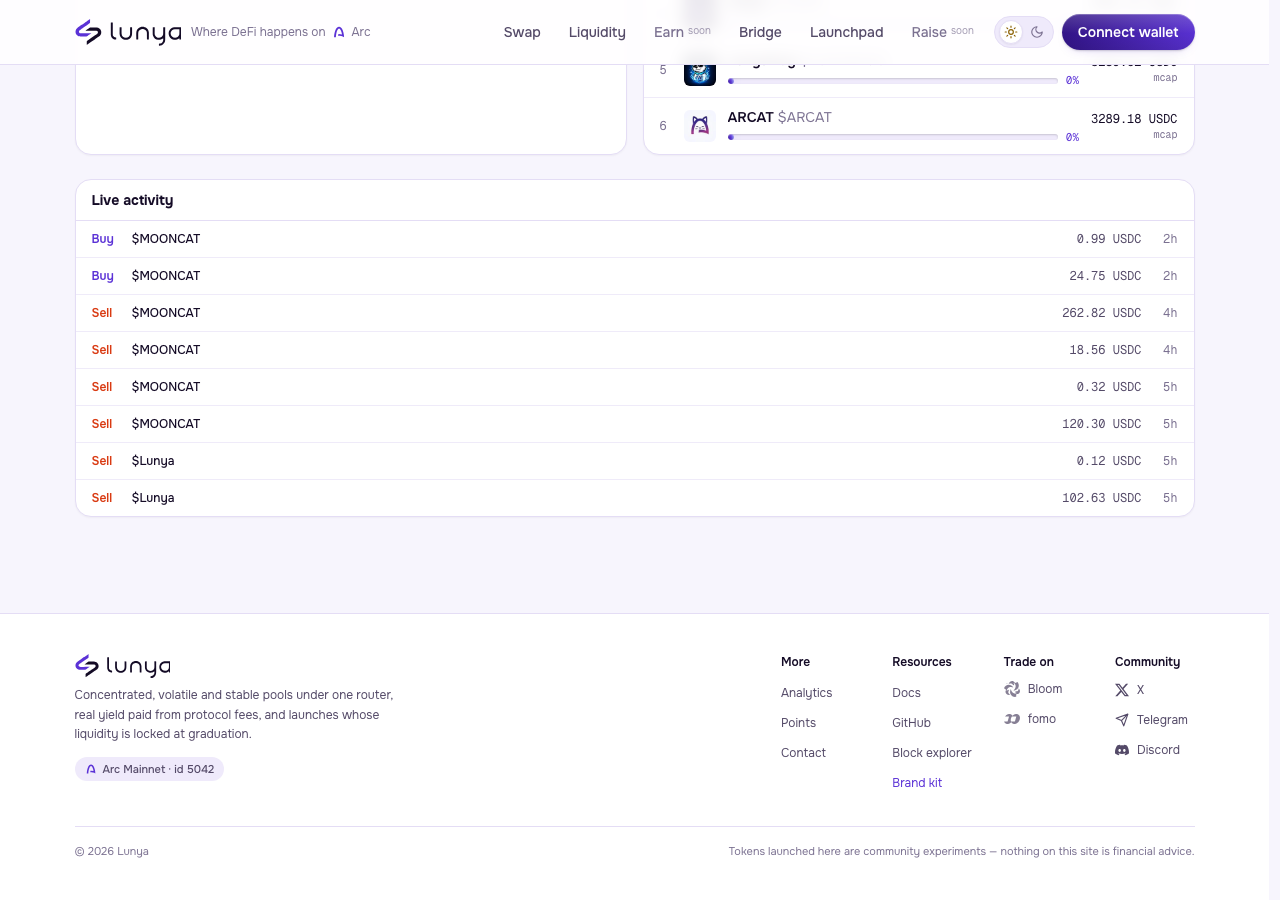1280x900 pixels.
Task: Open the Bloom trade link
Action: click(x=1033, y=689)
